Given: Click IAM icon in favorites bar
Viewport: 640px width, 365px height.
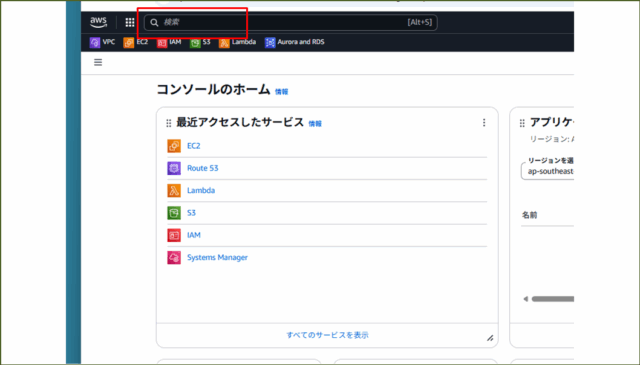Looking at the screenshot, I should pos(162,42).
